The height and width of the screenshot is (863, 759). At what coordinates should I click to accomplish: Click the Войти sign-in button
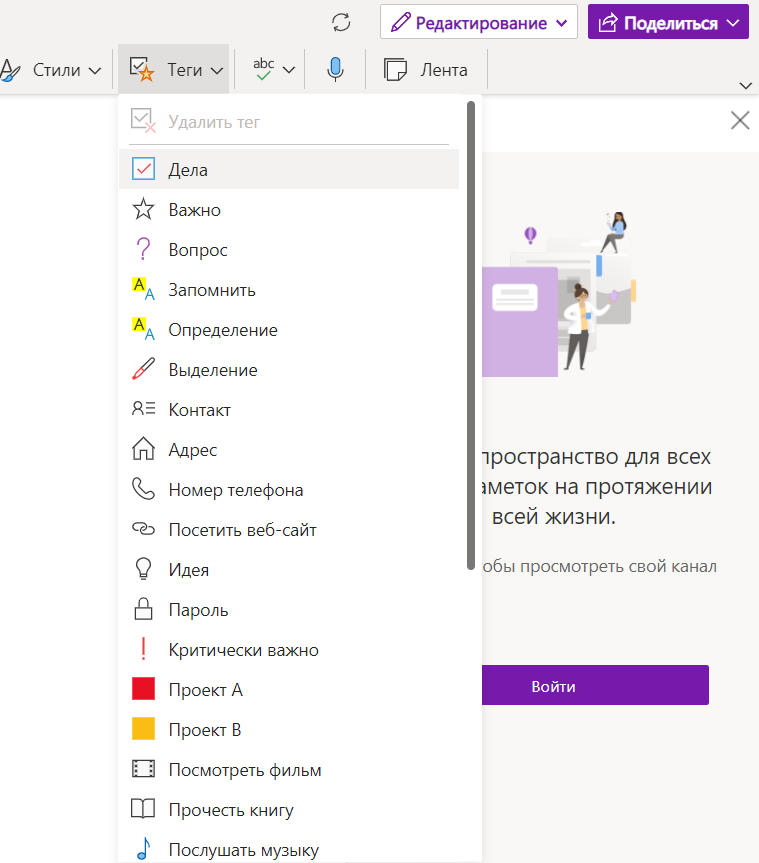(595, 685)
